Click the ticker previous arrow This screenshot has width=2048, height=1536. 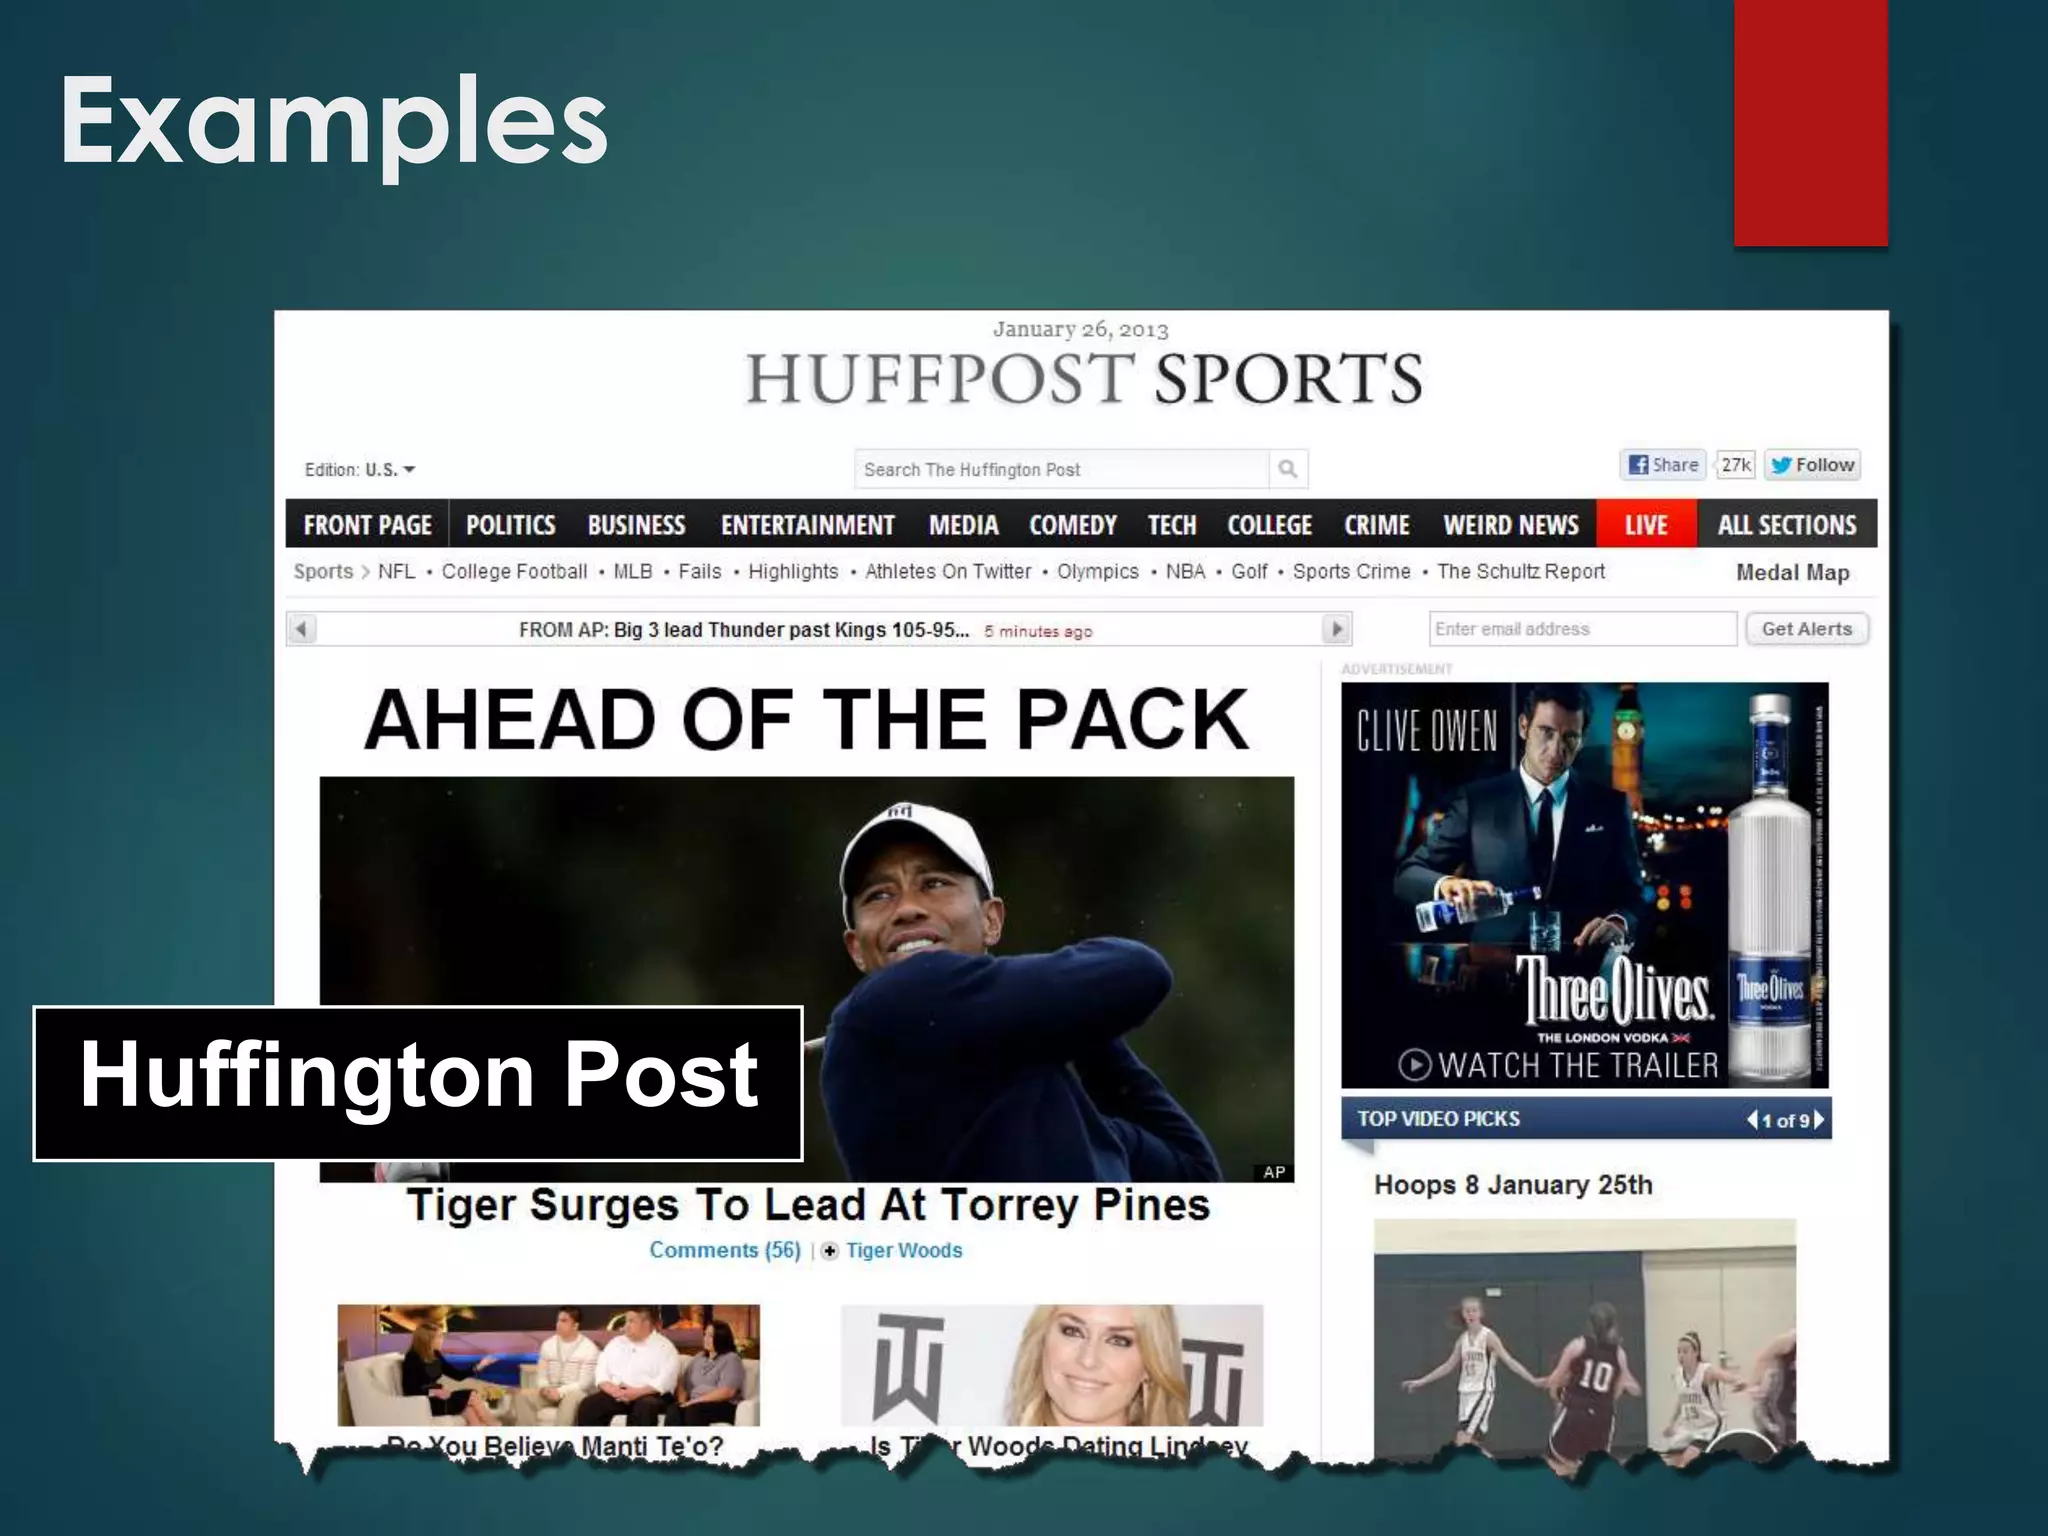[302, 629]
